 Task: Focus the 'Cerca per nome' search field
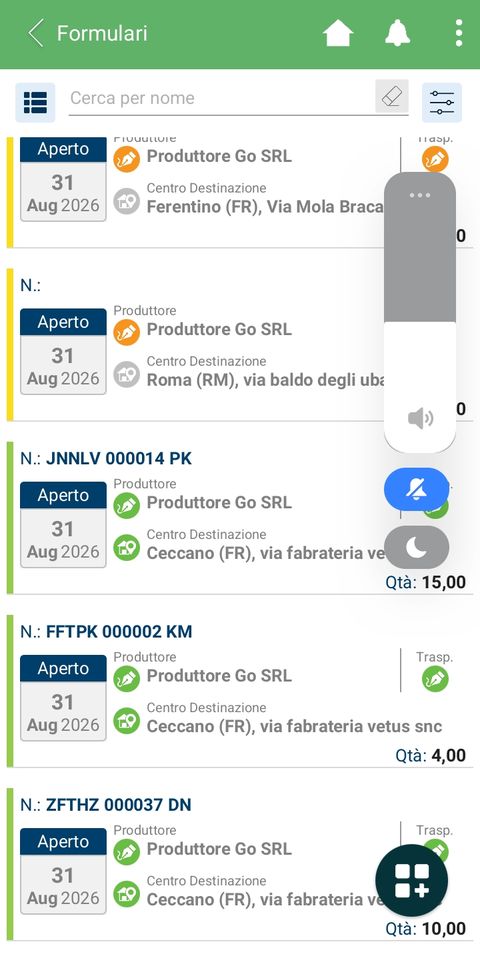pyautogui.click(x=221, y=98)
